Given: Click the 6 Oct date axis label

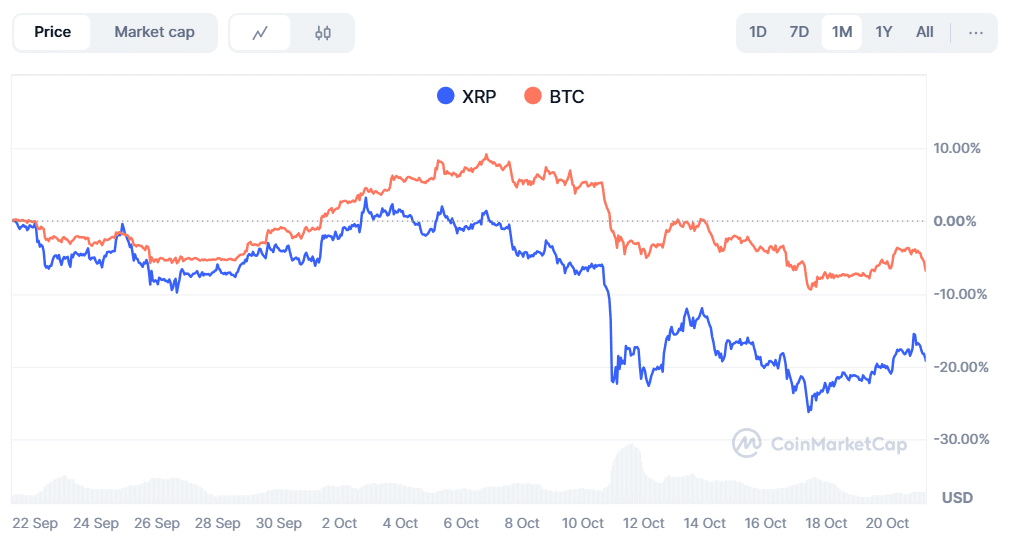Looking at the screenshot, I should pos(461,523).
